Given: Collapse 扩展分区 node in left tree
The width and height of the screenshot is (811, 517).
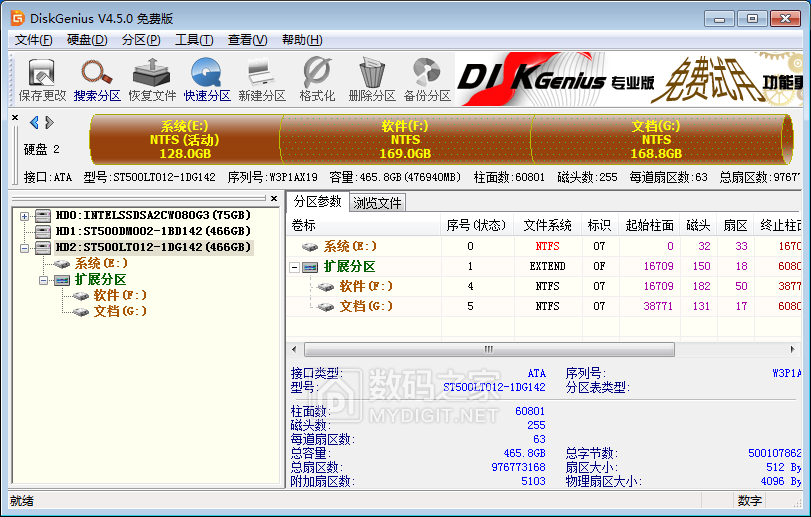Looking at the screenshot, I should pos(43,280).
